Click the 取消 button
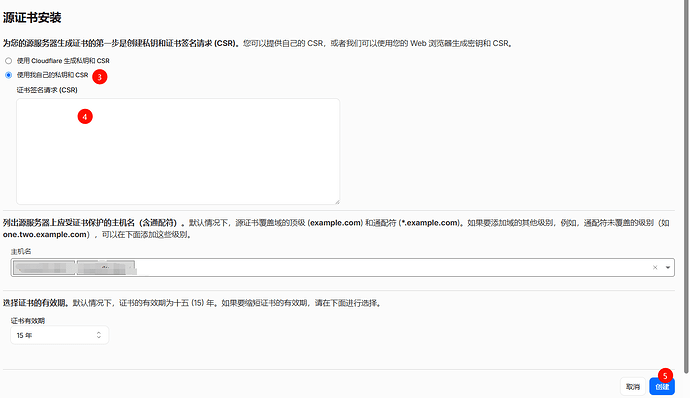Viewport: 690px width, 398px height. pos(633,387)
